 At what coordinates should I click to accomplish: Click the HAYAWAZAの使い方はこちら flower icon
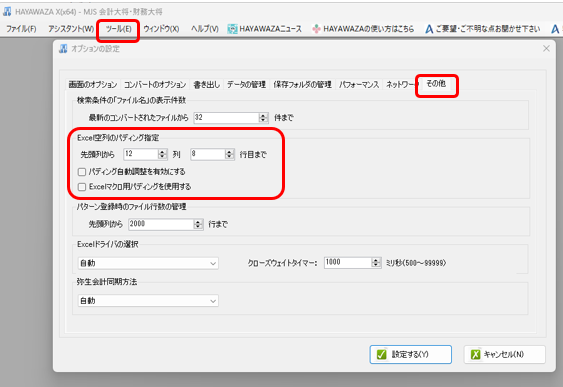[316, 29]
